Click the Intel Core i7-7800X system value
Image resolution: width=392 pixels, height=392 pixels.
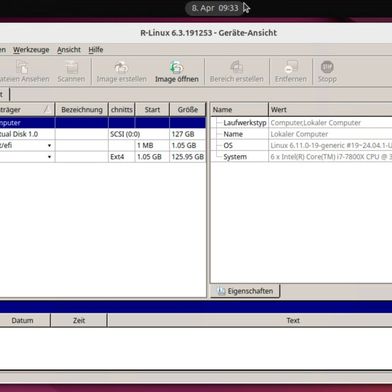(x=331, y=157)
